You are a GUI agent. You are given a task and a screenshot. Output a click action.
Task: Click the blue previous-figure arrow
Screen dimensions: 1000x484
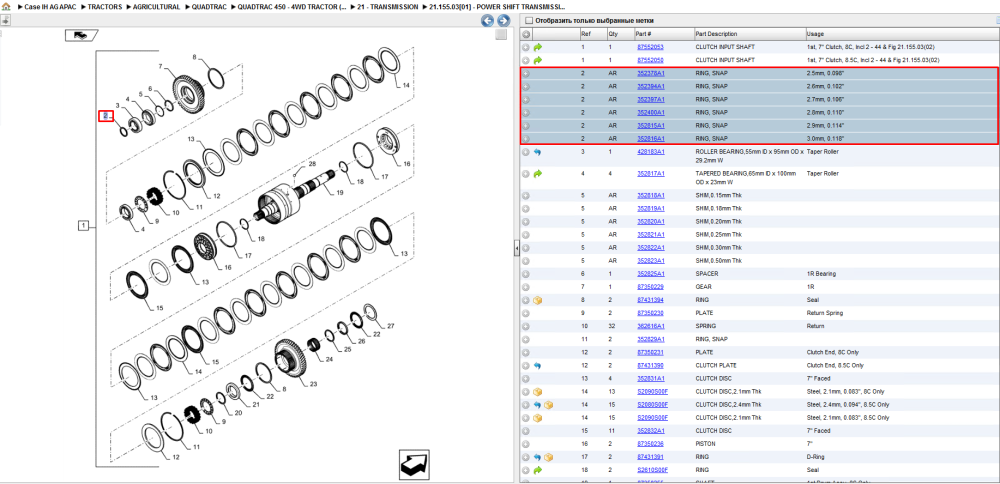487,20
